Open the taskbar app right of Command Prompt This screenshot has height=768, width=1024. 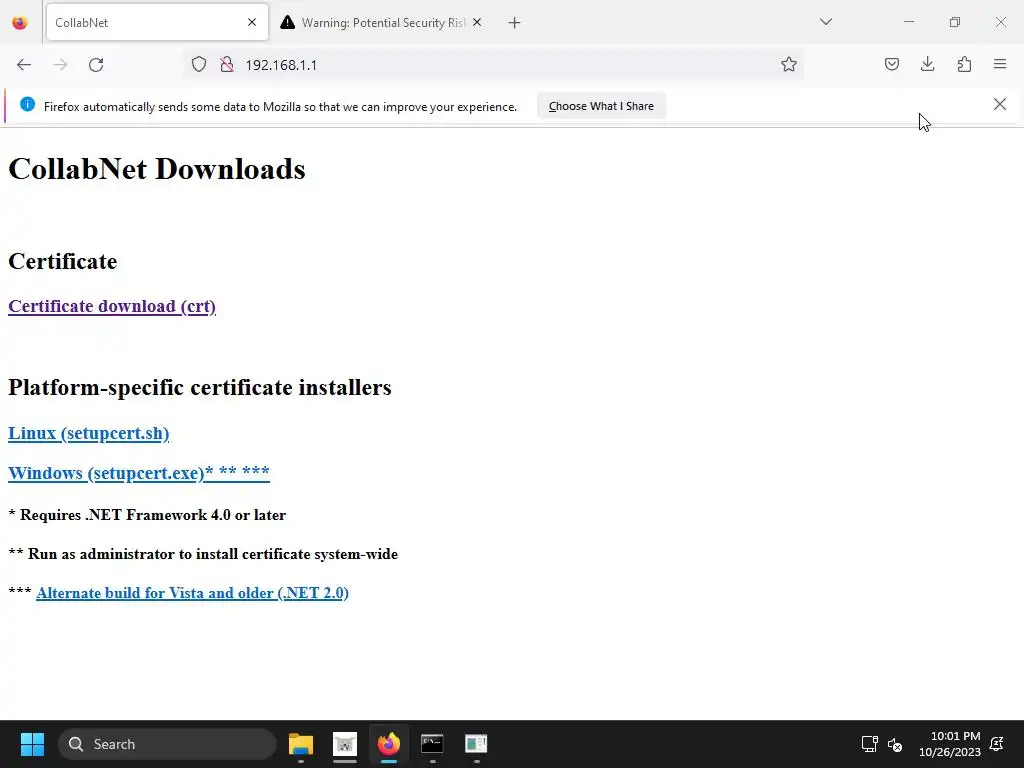(476, 744)
